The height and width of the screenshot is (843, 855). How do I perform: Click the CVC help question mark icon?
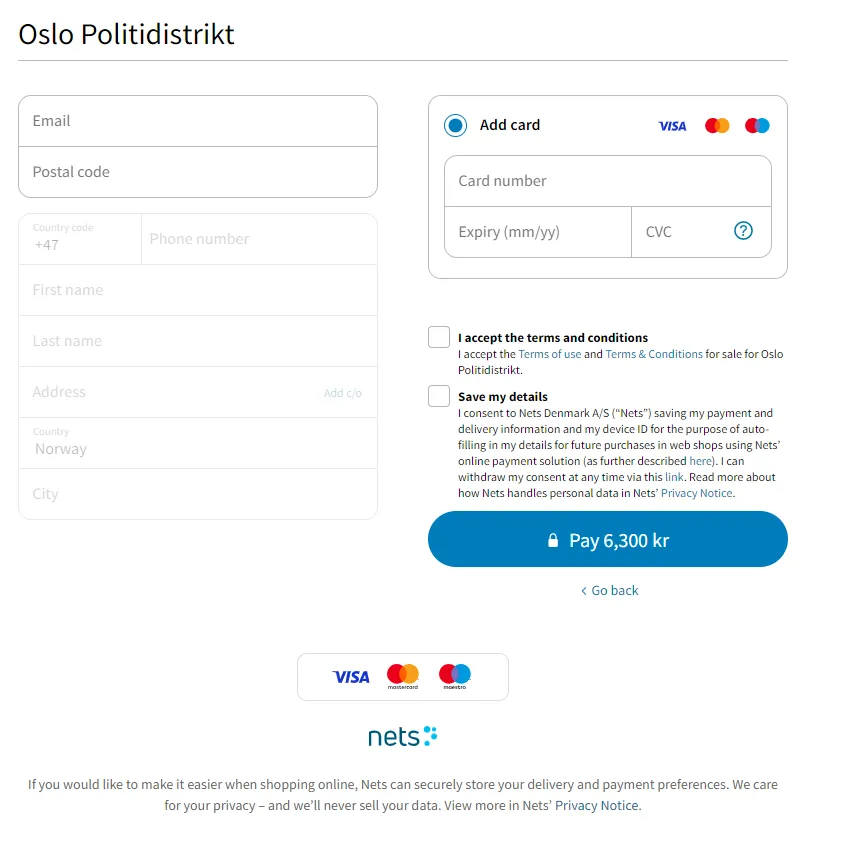tap(743, 231)
